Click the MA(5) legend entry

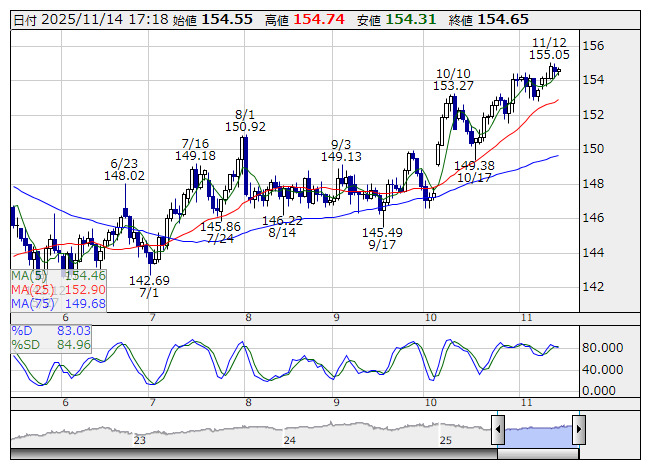pyautogui.click(x=58, y=276)
